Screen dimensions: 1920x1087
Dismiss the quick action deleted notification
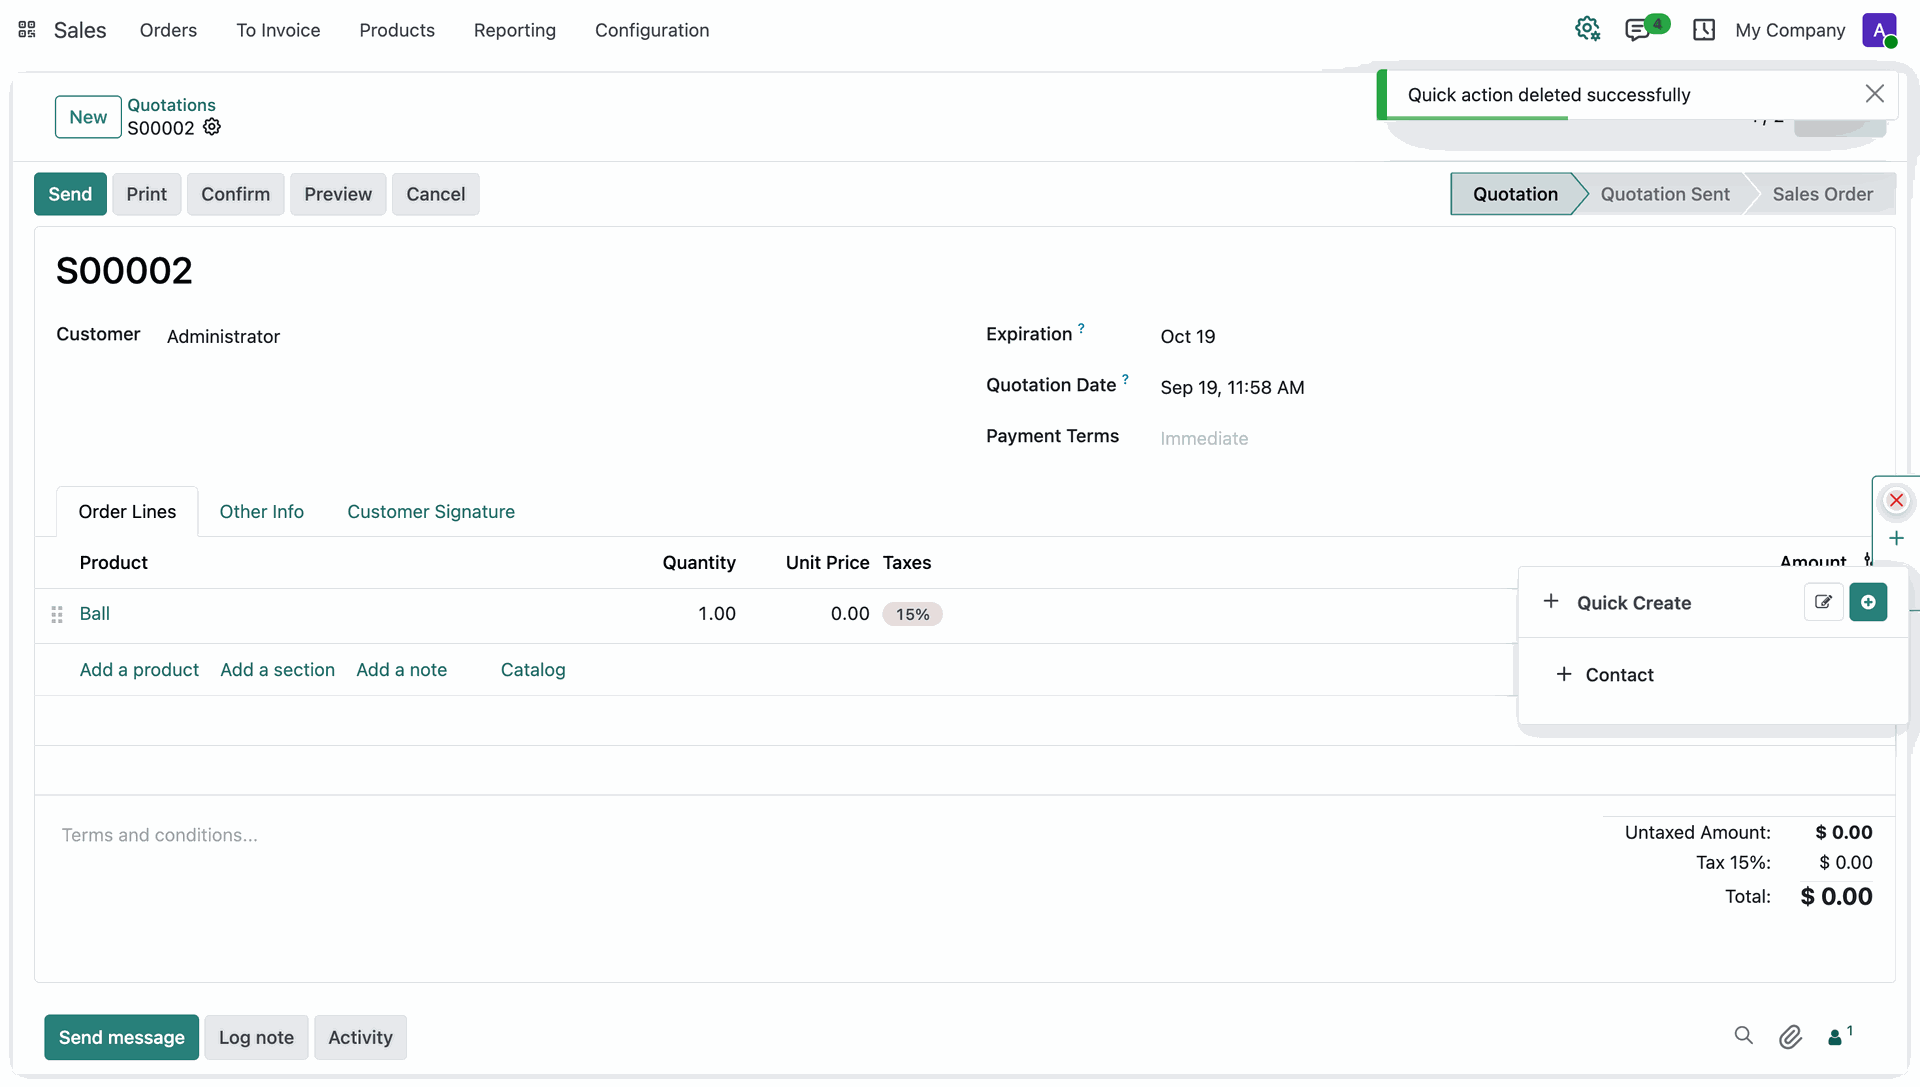pos(1875,94)
